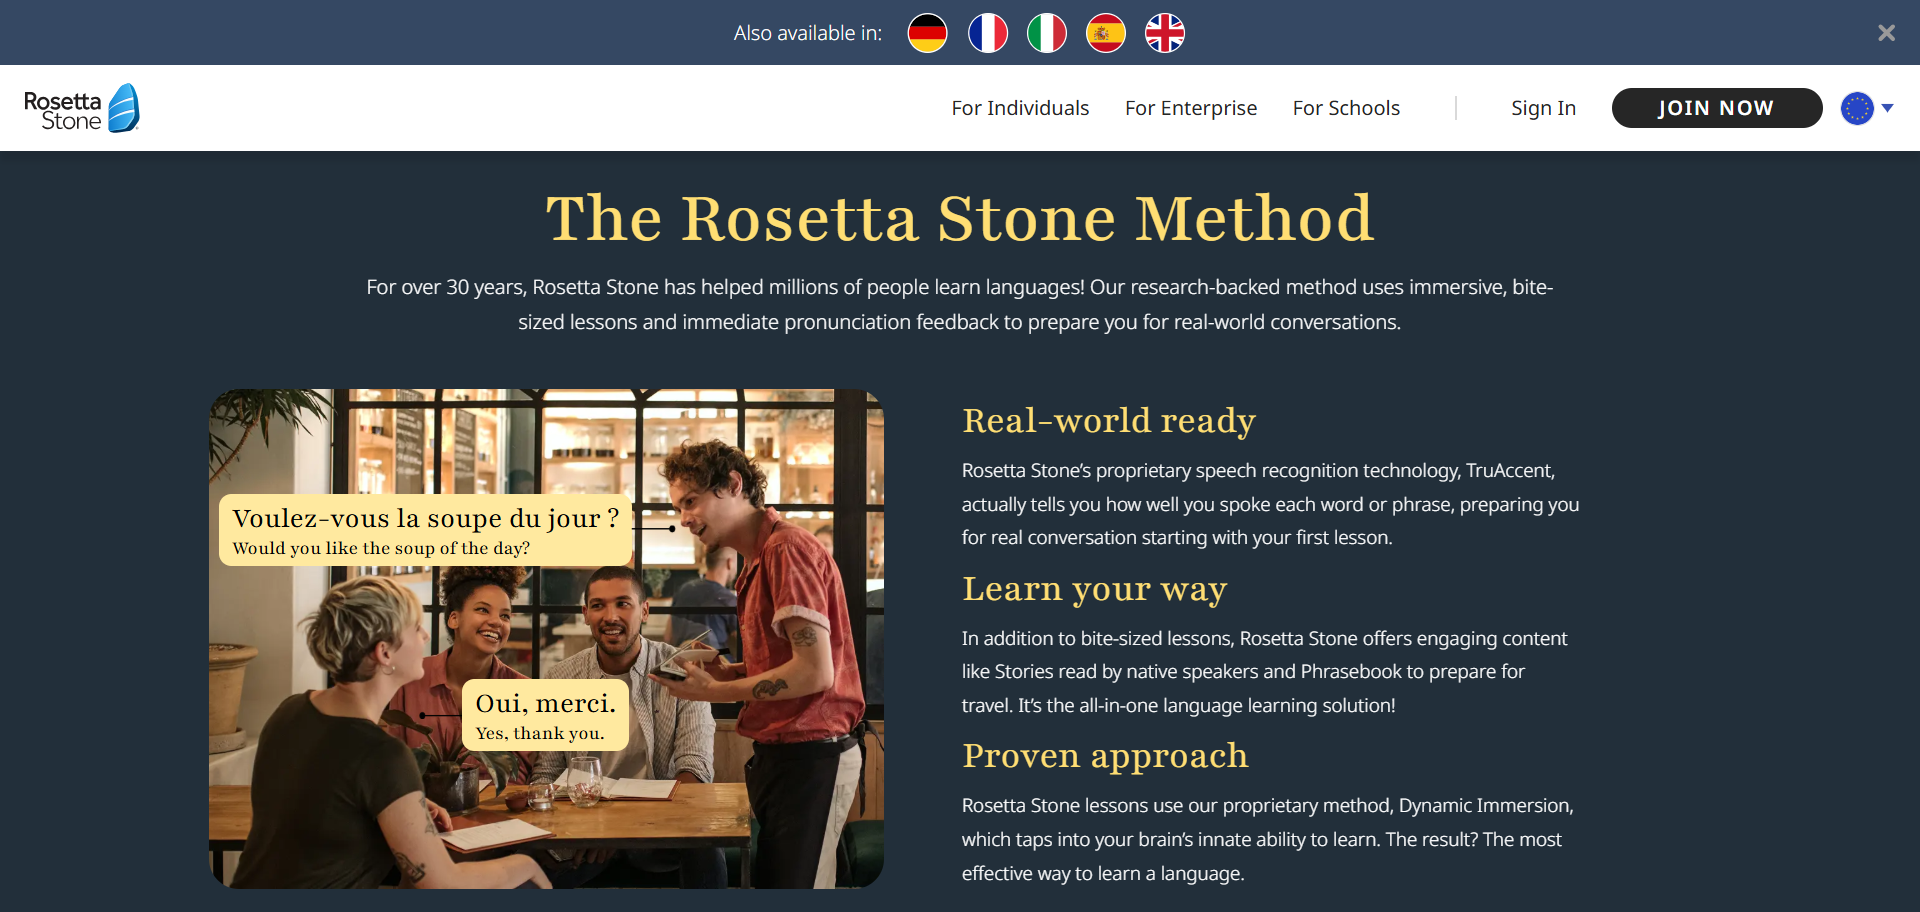Click the 'Voulez-vous la soupe du jour' bubble
Image resolution: width=1920 pixels, height=912 pixels.
[425, 530]
